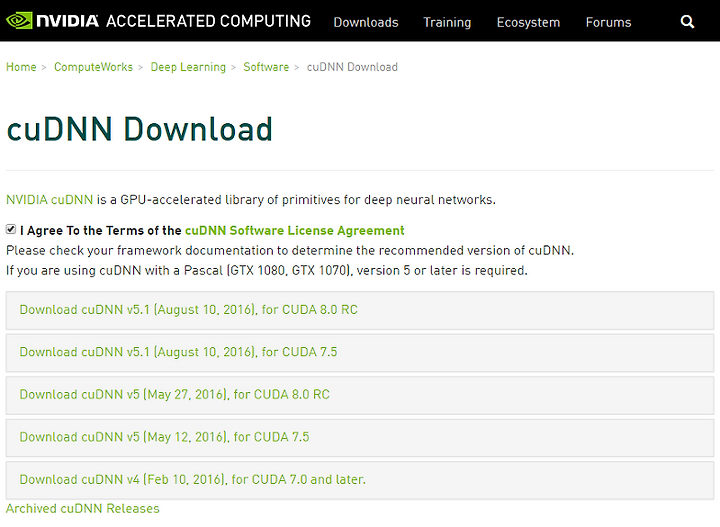Click the ACCELERATED COMPUTING header title
Viewport: 720px width, 527px height.
pyautogui.click(x=208, y=21)
